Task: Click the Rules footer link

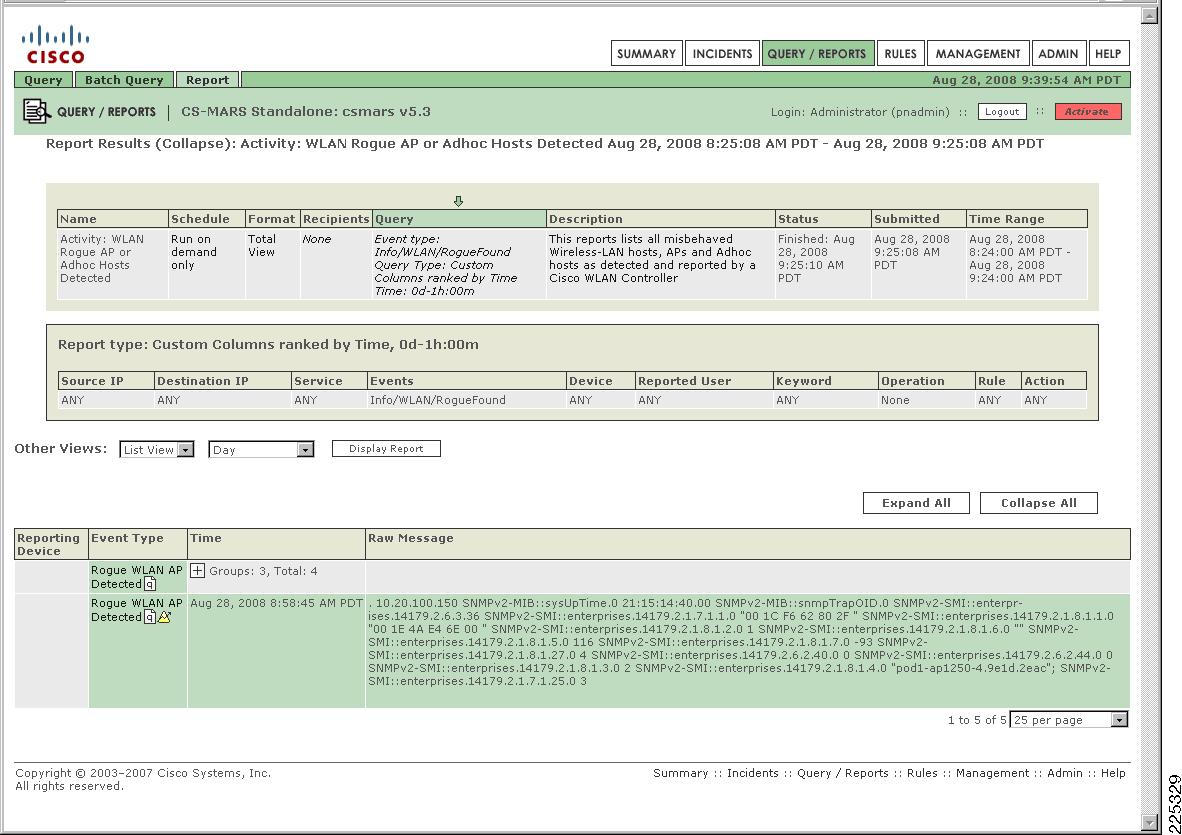Action: (922, 773)
